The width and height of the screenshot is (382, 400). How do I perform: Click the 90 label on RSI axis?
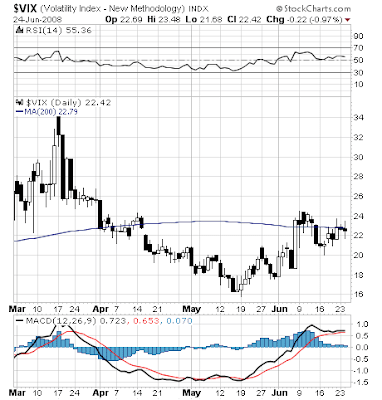[359, 36]
